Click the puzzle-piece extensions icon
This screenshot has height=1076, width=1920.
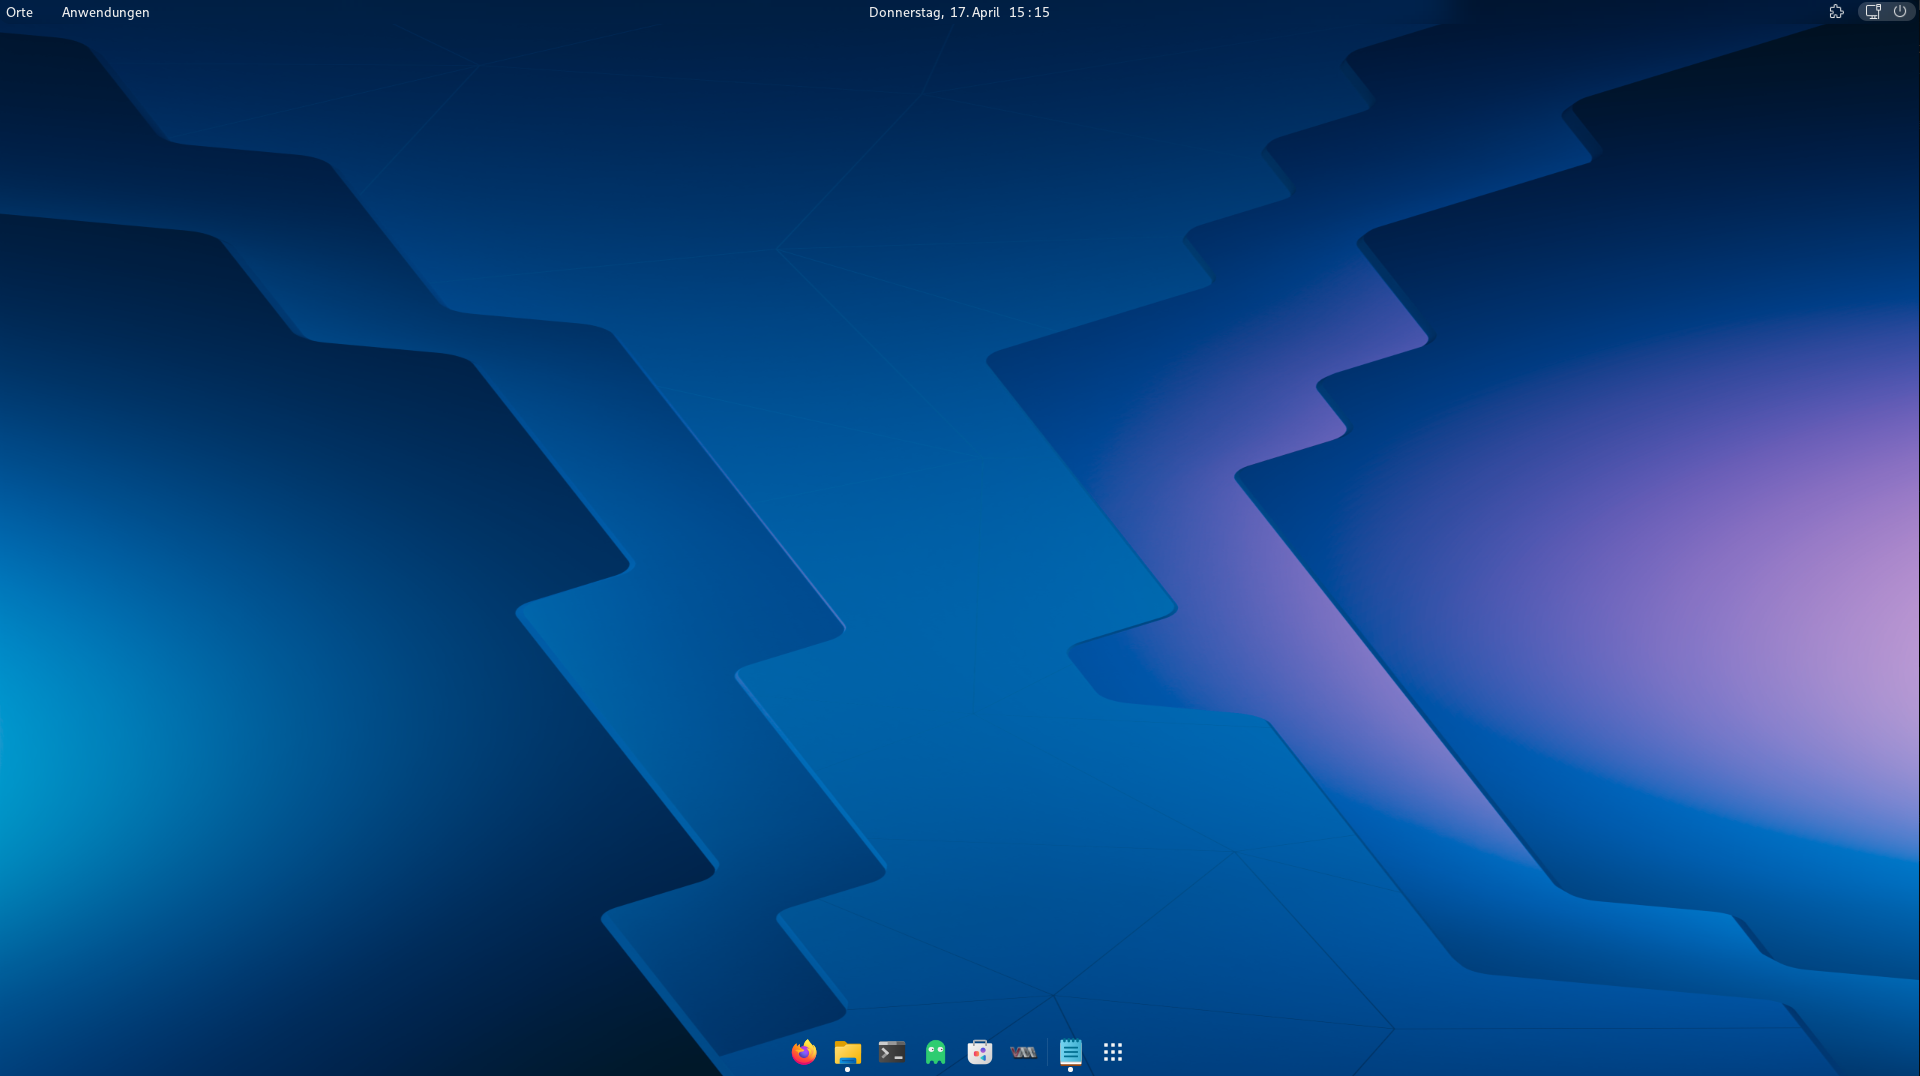point(1836,12)
